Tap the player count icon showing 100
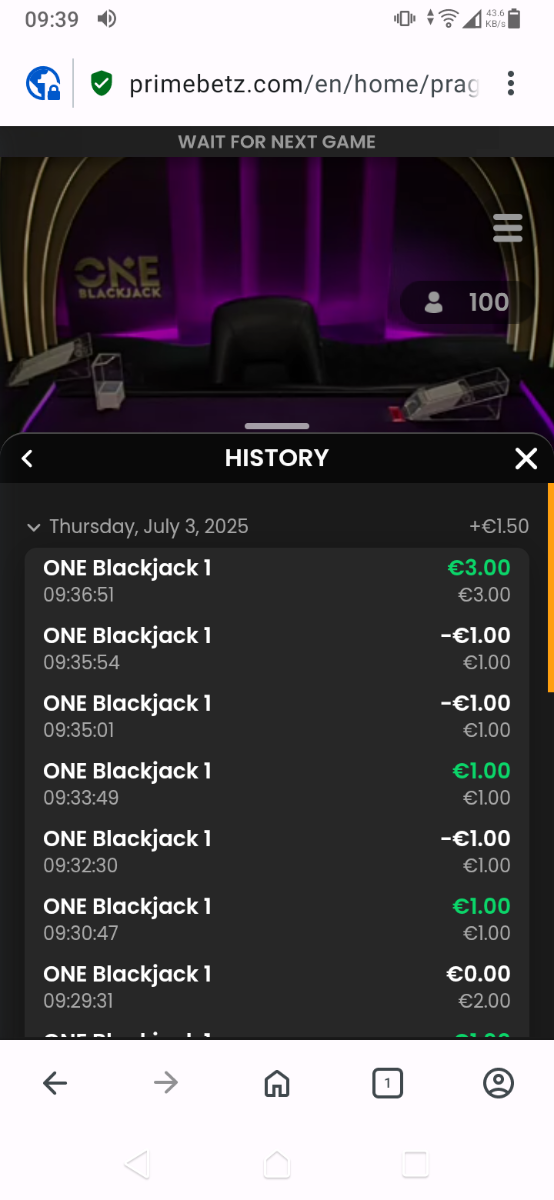Viewport: 554px width, 1200px height. [434, 302]
